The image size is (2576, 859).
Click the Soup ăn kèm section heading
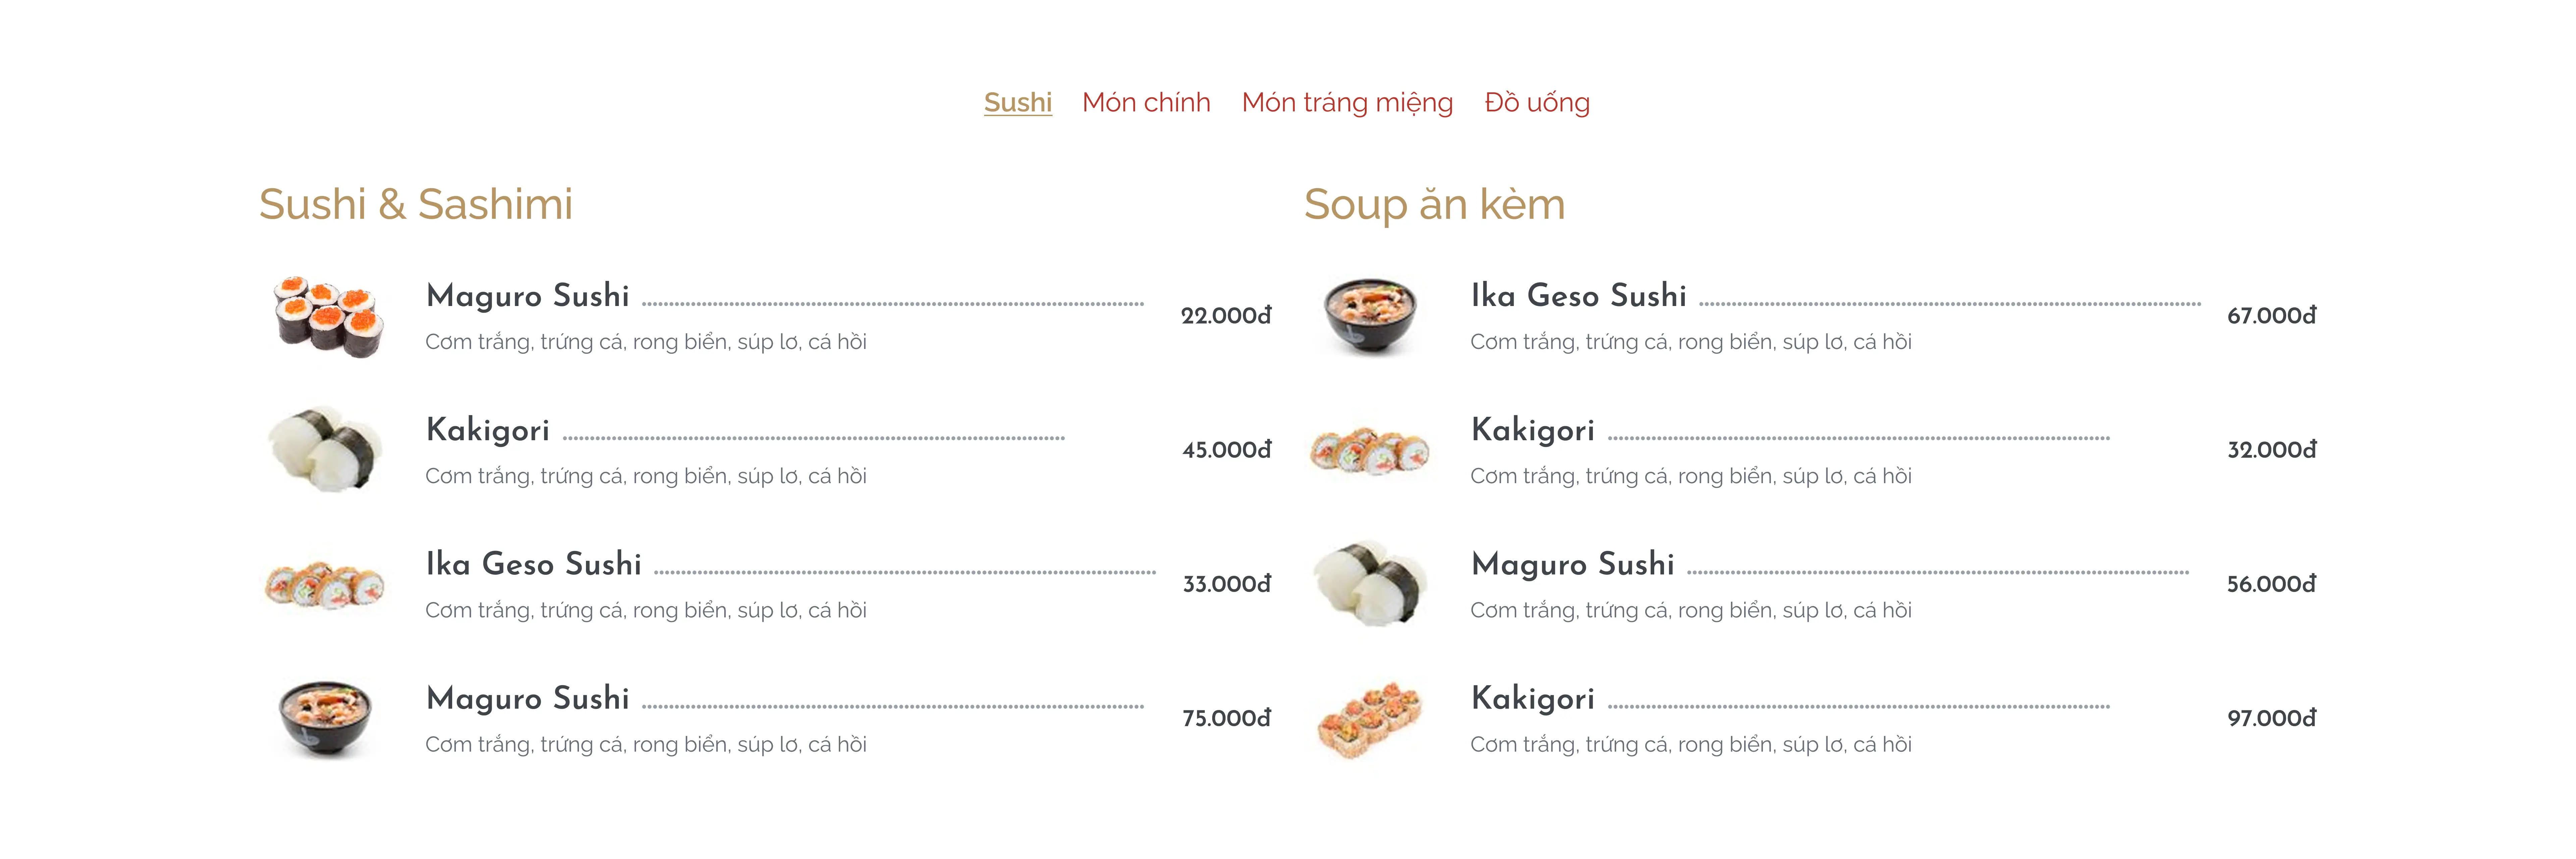(x=1434, y=204)
